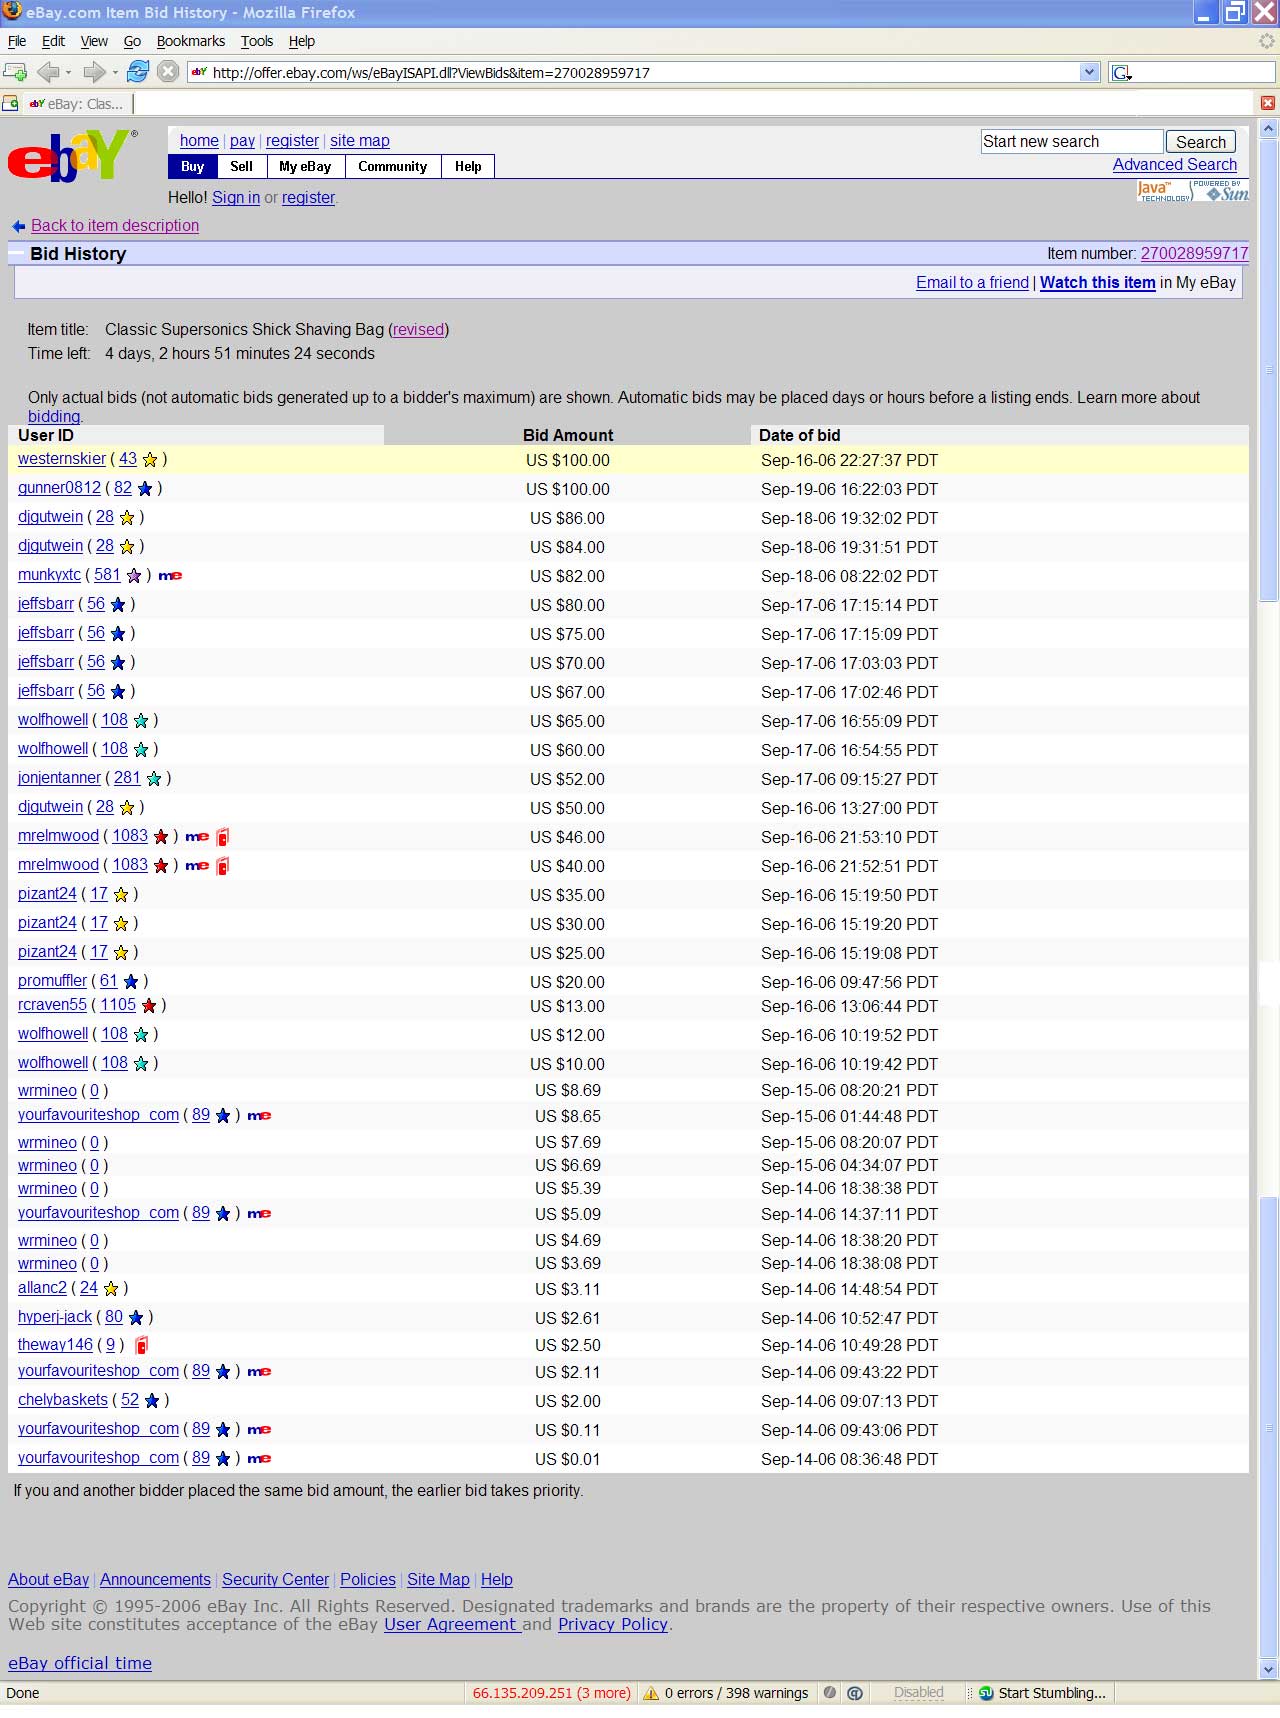Click the close tab button
The image size is (1280, 1718).
pos(1267,103)
